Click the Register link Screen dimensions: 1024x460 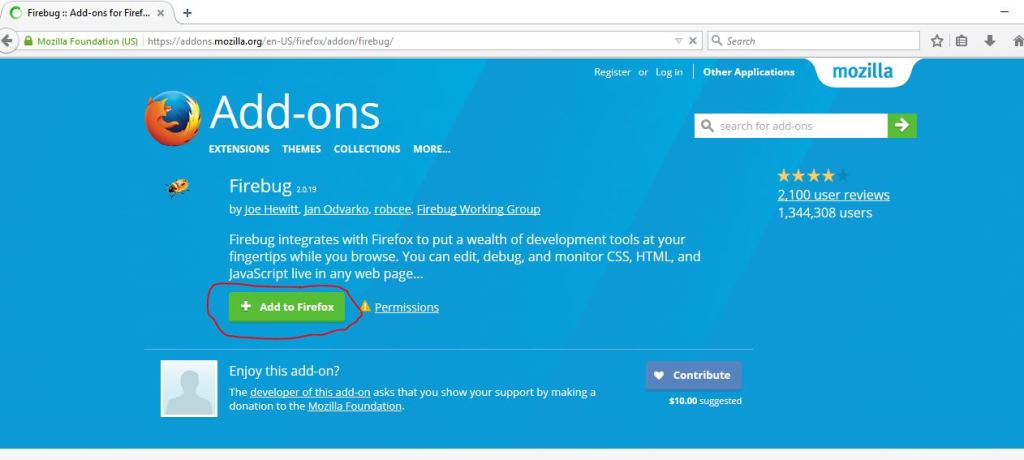(x=612, y=73)
